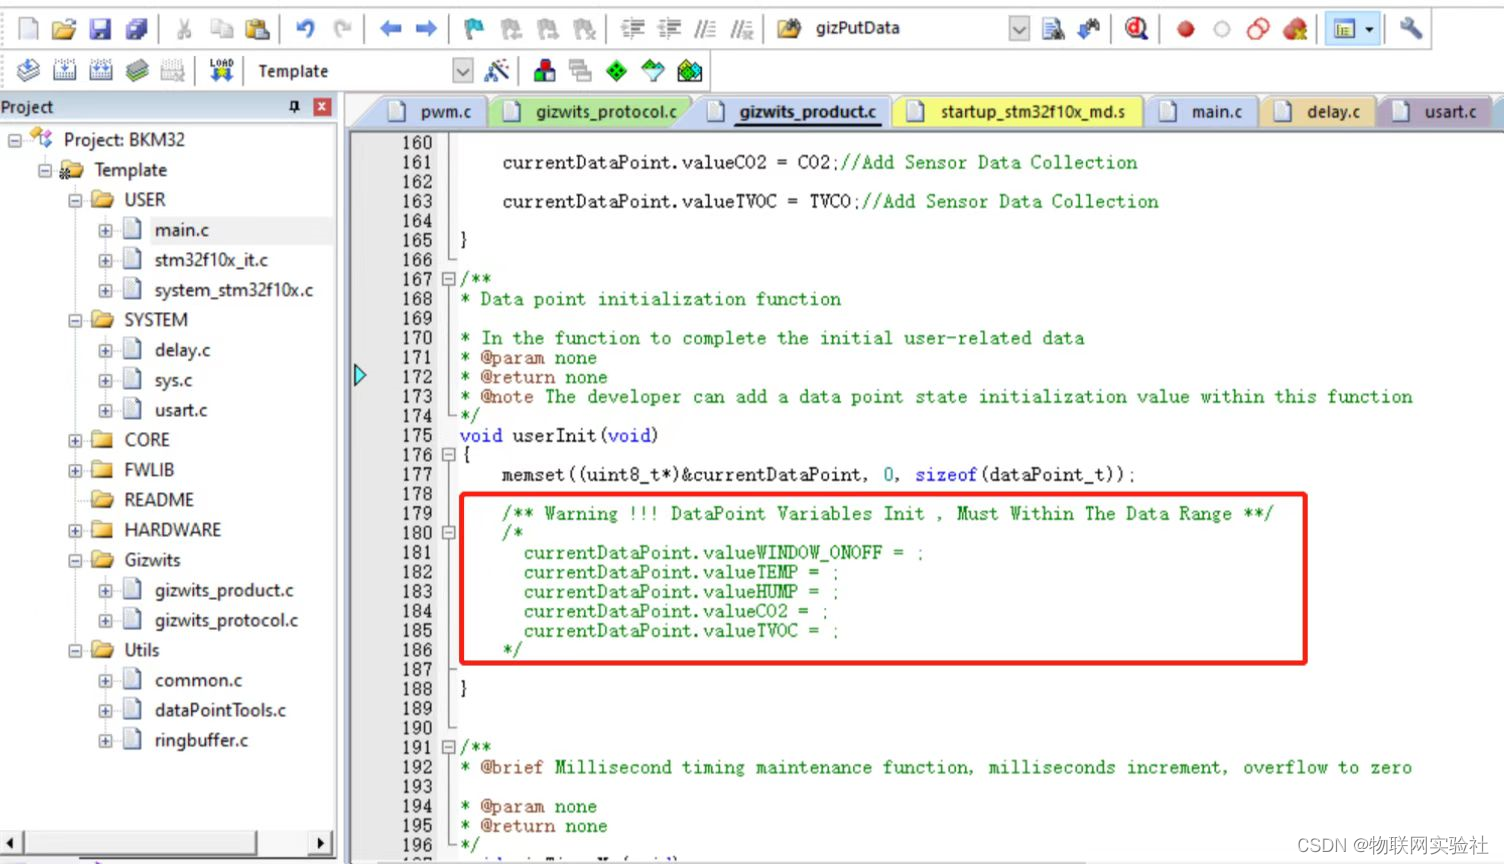The width and height of the screenshot is (1504, 864).
Task: Toggle the window layout button
Action: tap(1344, 29)
